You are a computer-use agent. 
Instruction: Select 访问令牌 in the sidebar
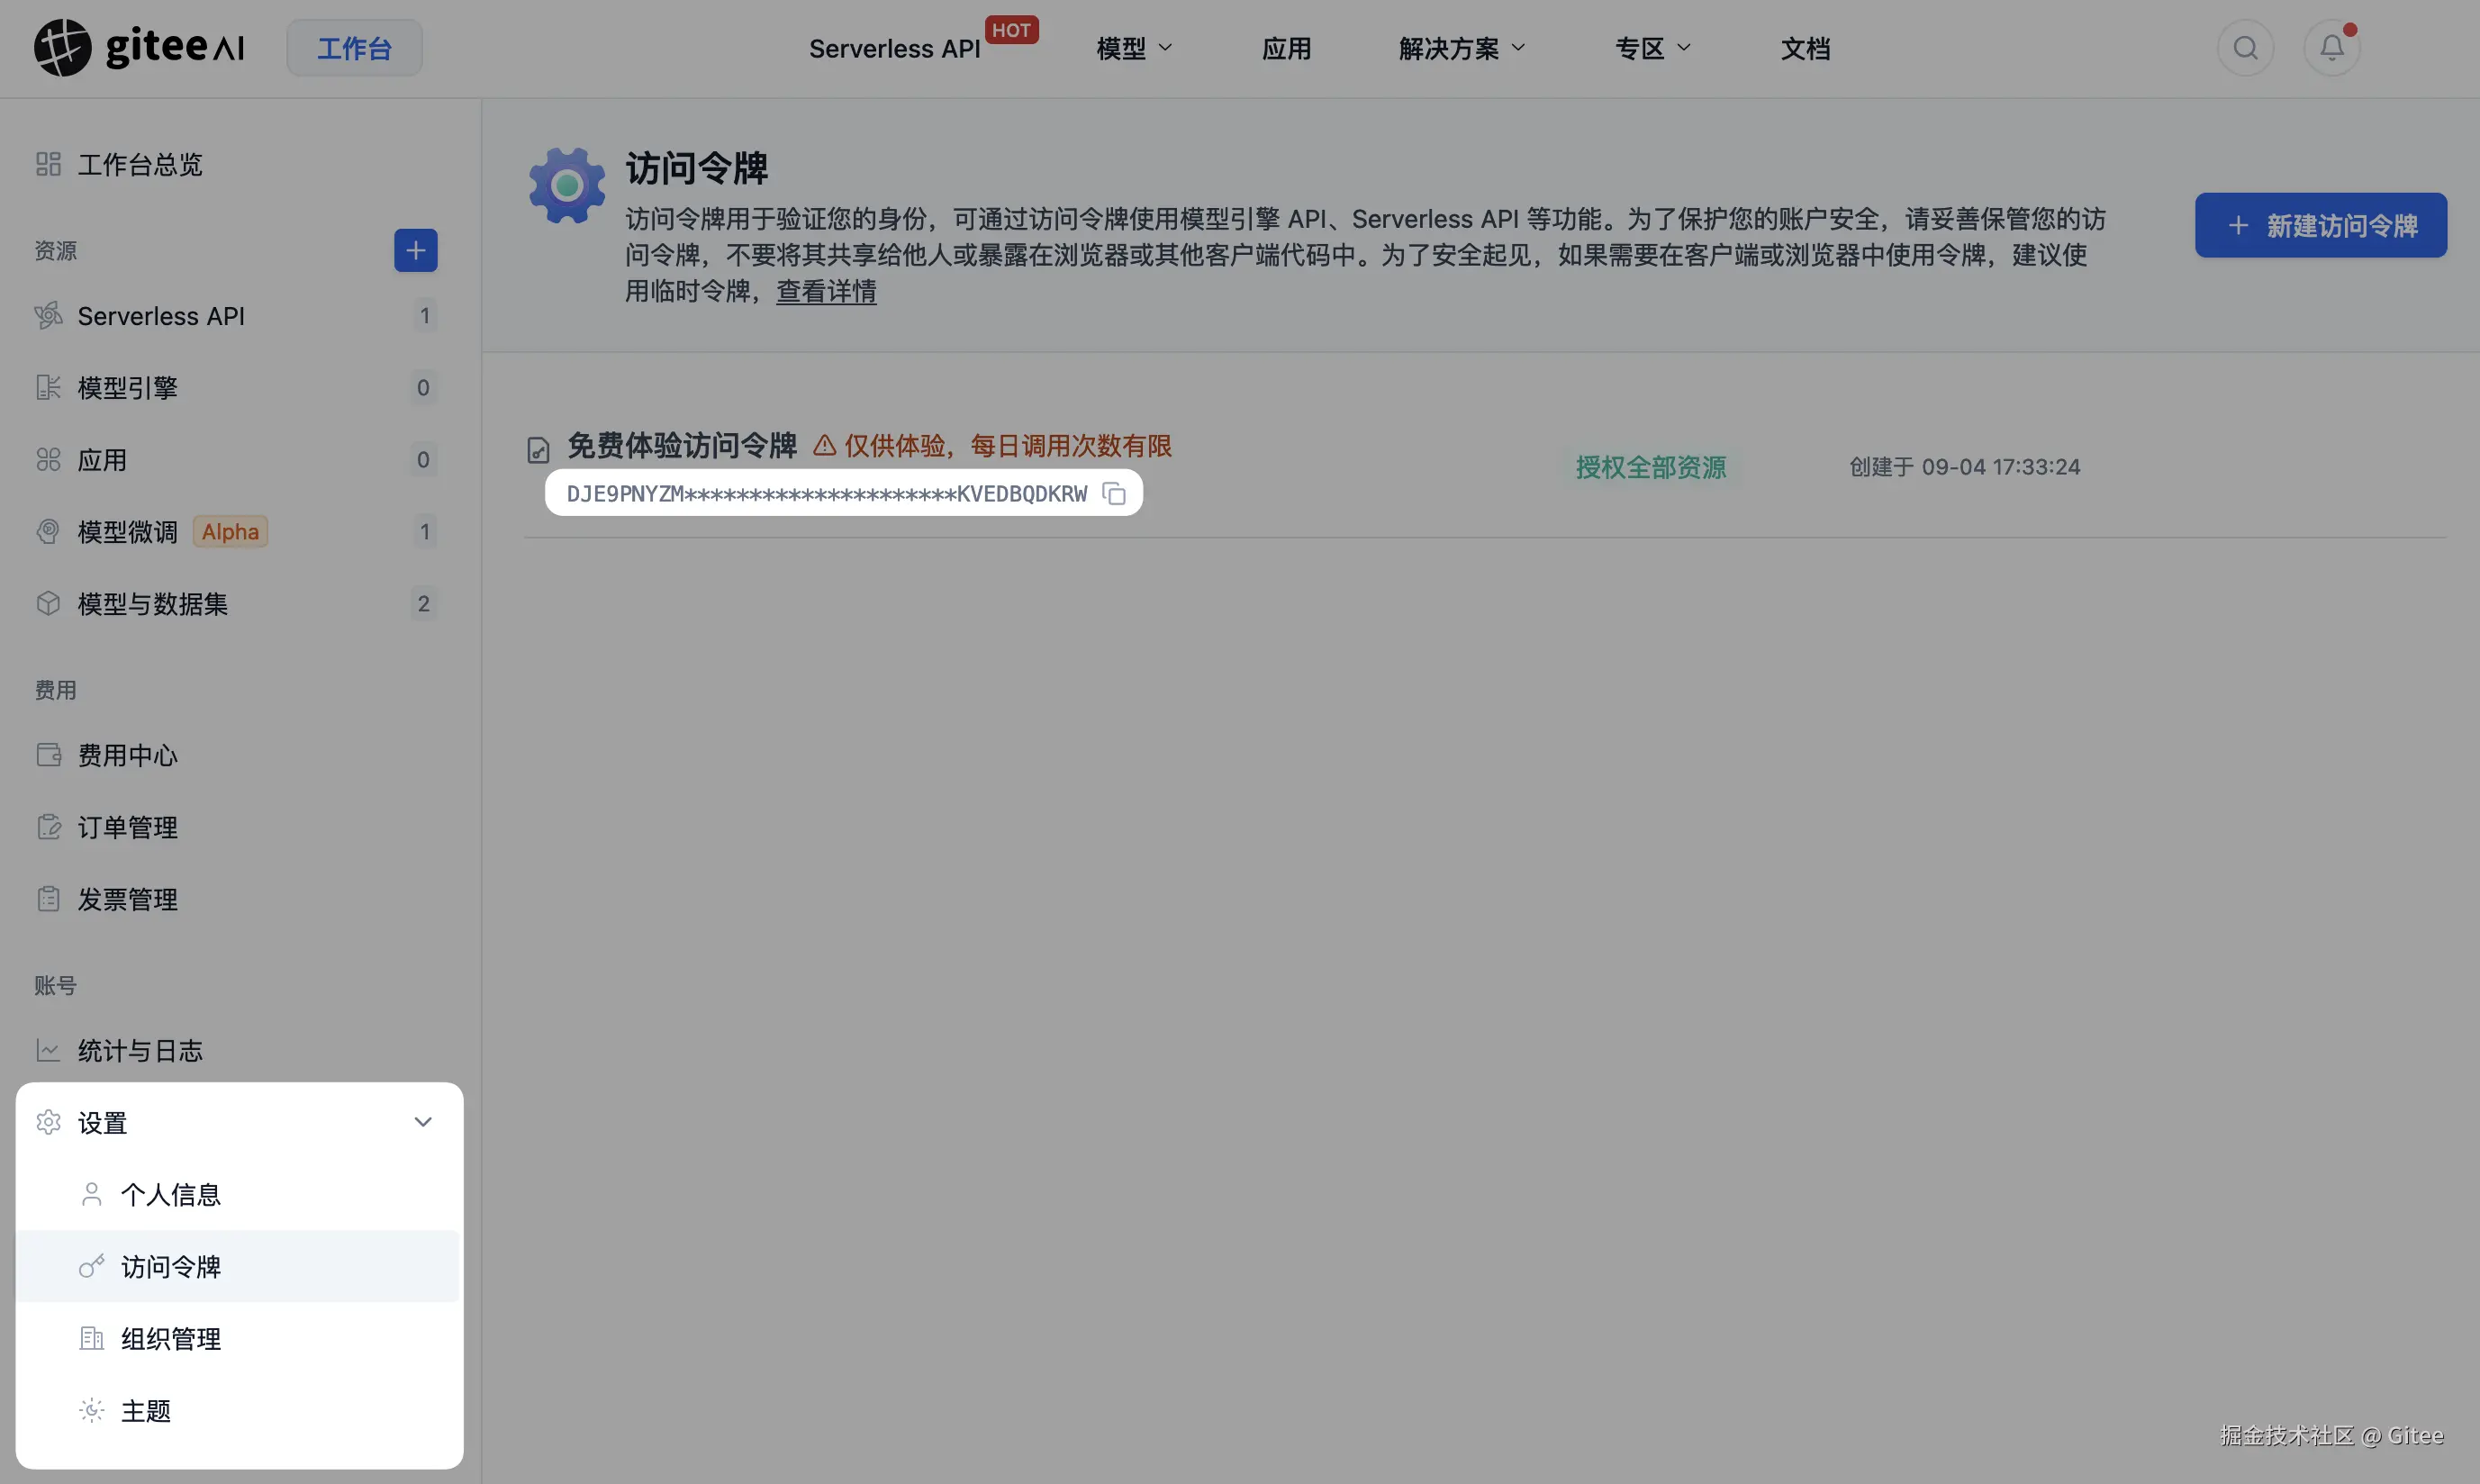click(x=170, y=1266)
